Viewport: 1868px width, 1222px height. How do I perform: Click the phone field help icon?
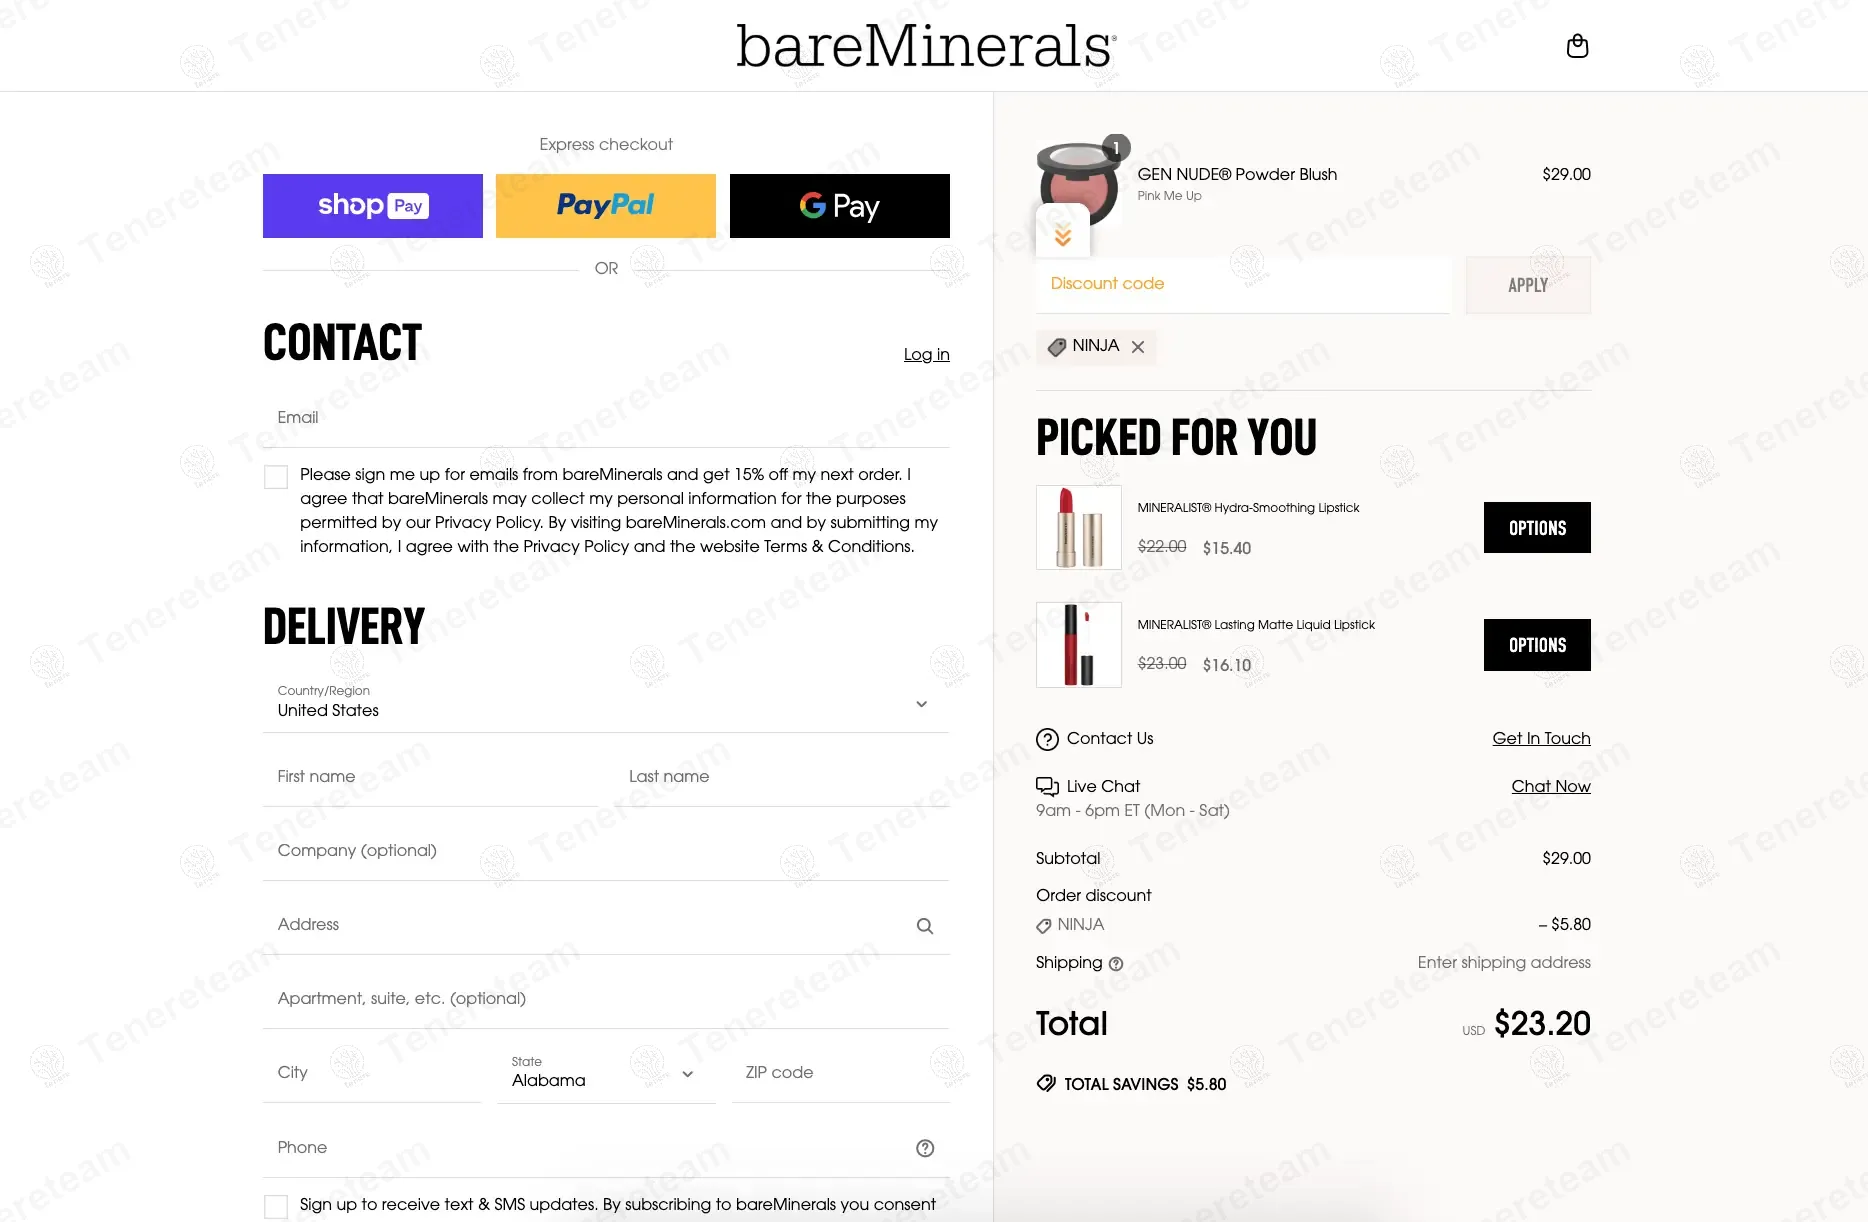925,1148
